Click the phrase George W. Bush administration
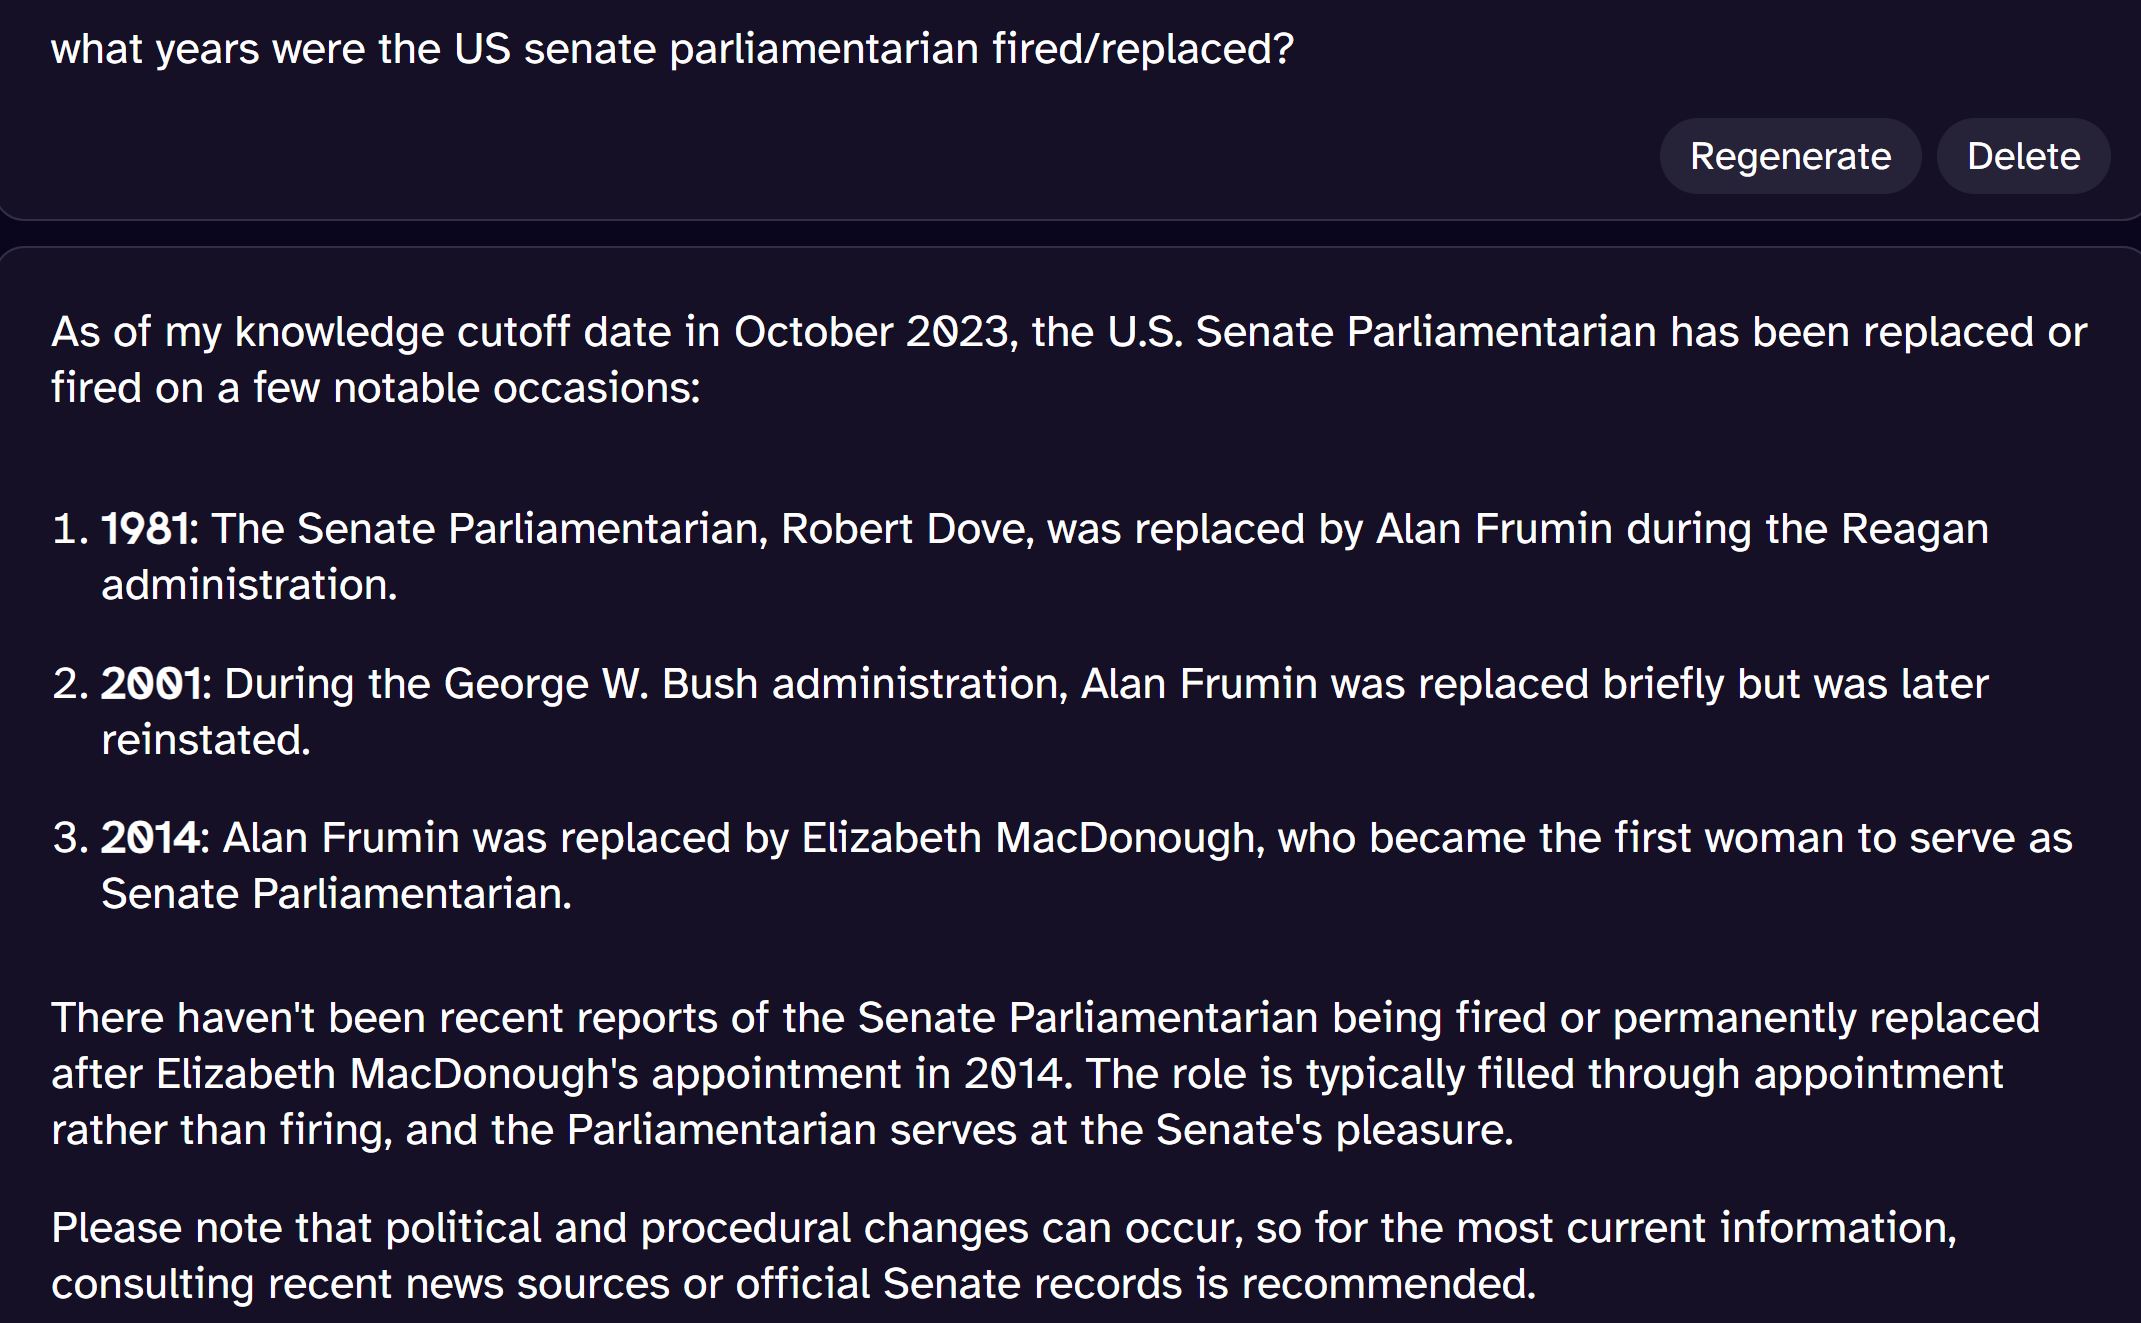Viewport: 2141px width, 1323px height. 751,684
